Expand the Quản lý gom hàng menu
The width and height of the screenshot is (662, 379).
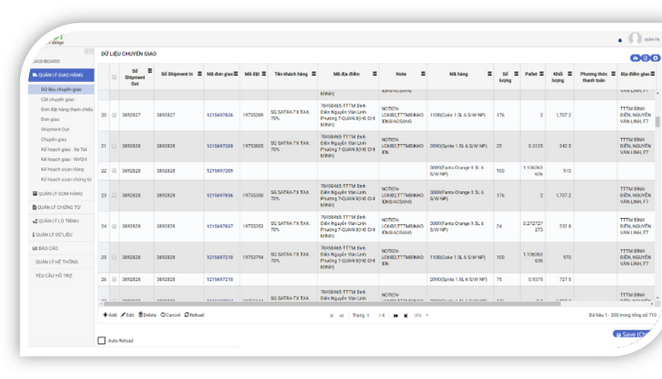(61, 194)
